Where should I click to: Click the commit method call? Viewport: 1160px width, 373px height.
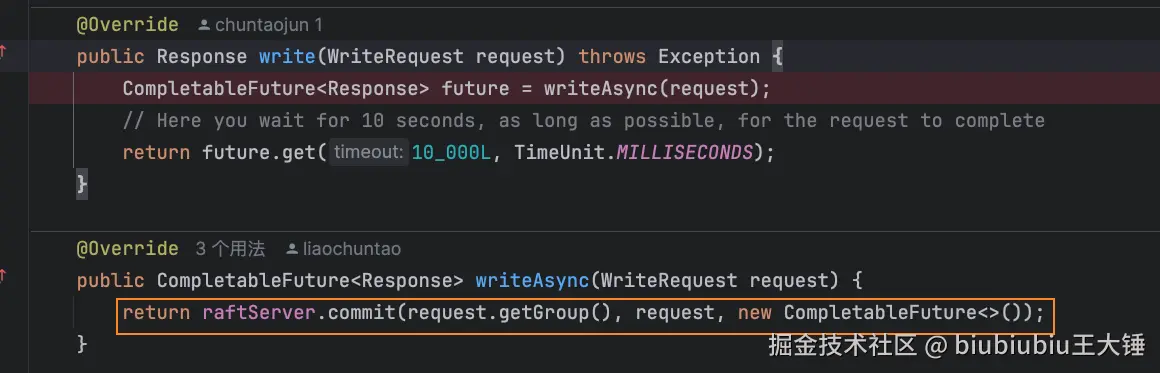pyautogui.click(x=361, y=313)
